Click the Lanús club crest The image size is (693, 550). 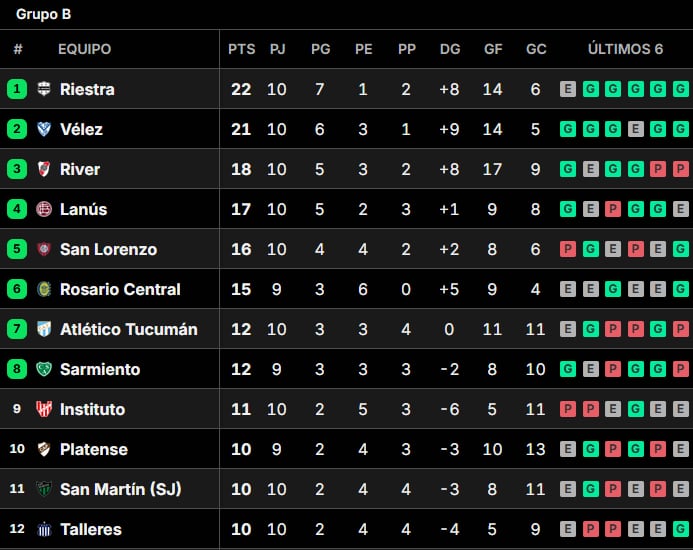[44, 209]
